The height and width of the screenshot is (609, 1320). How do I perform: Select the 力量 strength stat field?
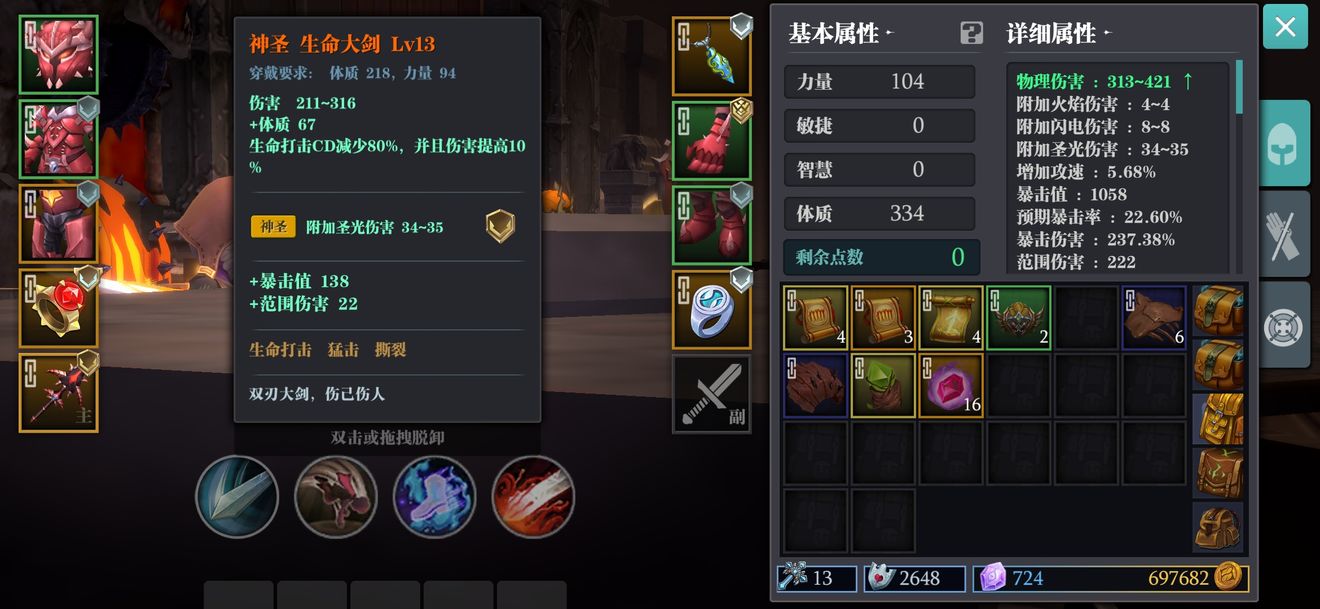point(879,82)
